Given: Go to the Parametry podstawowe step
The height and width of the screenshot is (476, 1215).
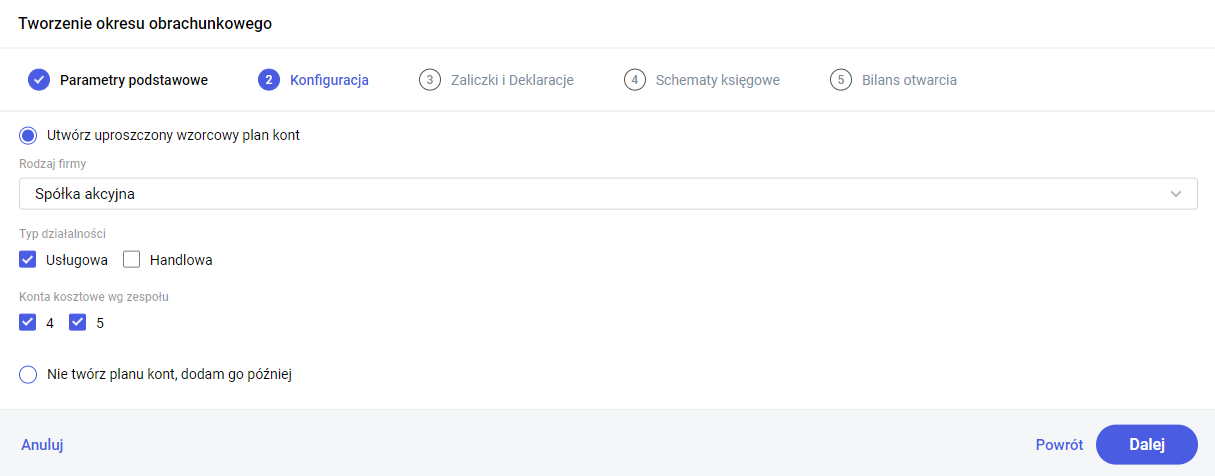Looking at the screenshot, I should [x=134, y=80].
